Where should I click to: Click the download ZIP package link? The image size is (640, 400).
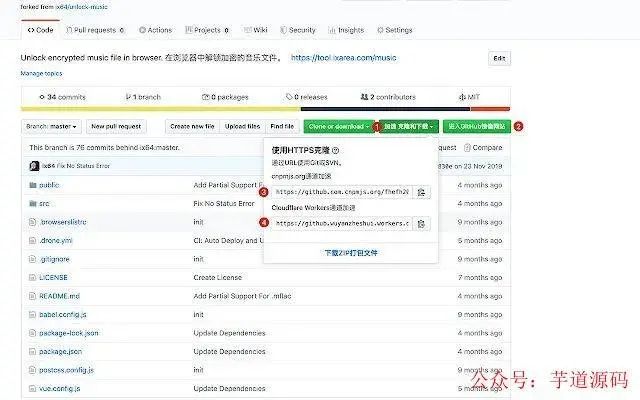tap(351, 253)
